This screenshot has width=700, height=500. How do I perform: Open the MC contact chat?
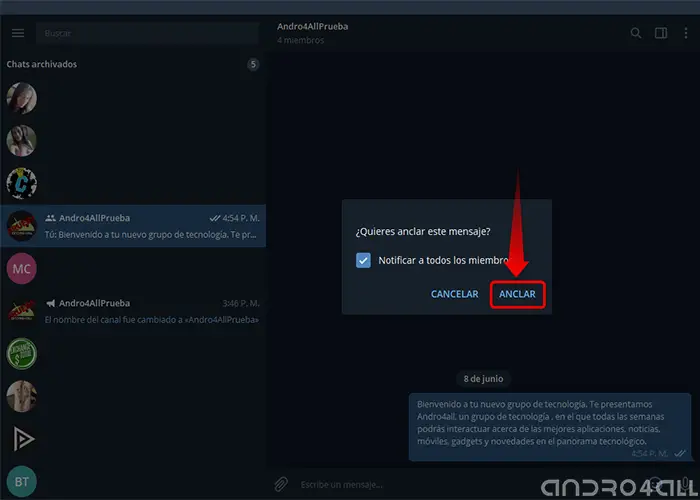tap(21, 268)
